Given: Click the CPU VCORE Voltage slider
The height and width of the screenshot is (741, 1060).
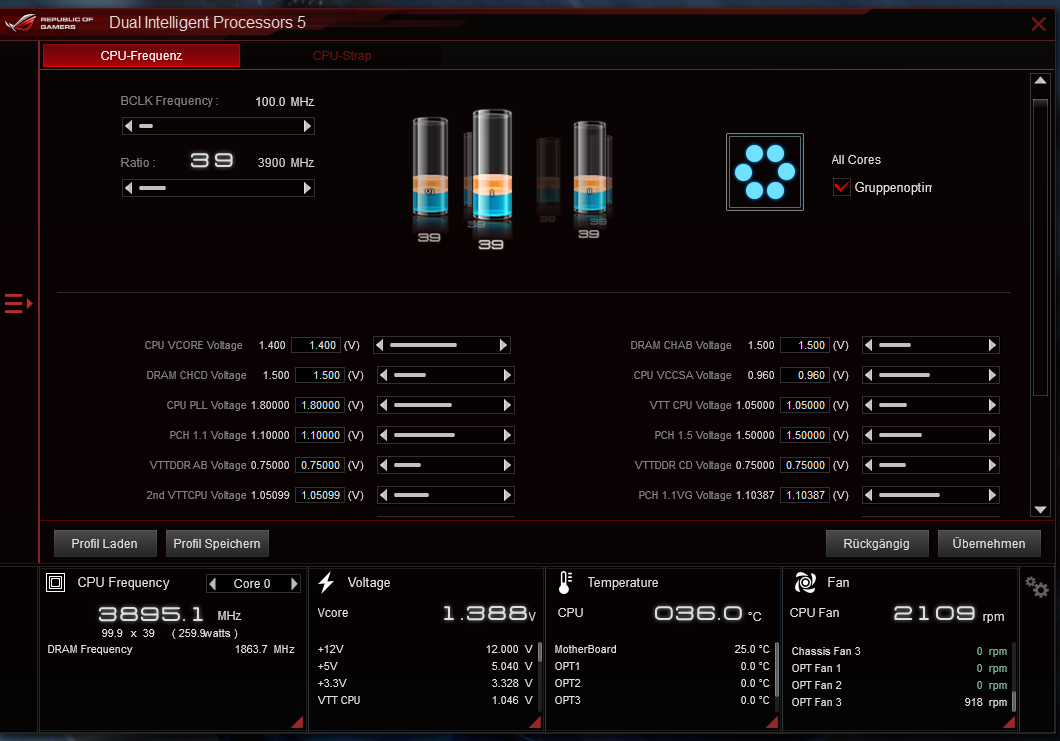Looking at the screenshot, I should pos(441,345).
